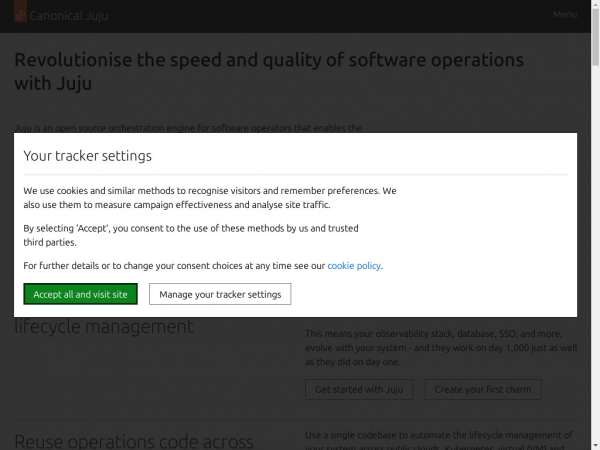Accept all and visit site

(80, 294)
